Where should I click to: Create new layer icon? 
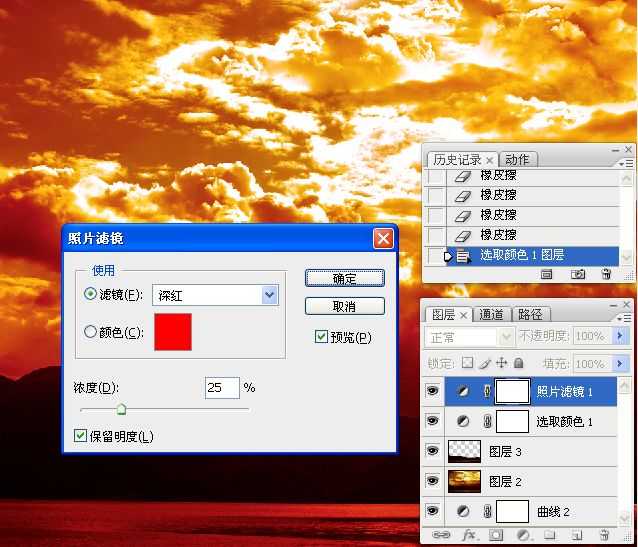click(x=577, y=535)
